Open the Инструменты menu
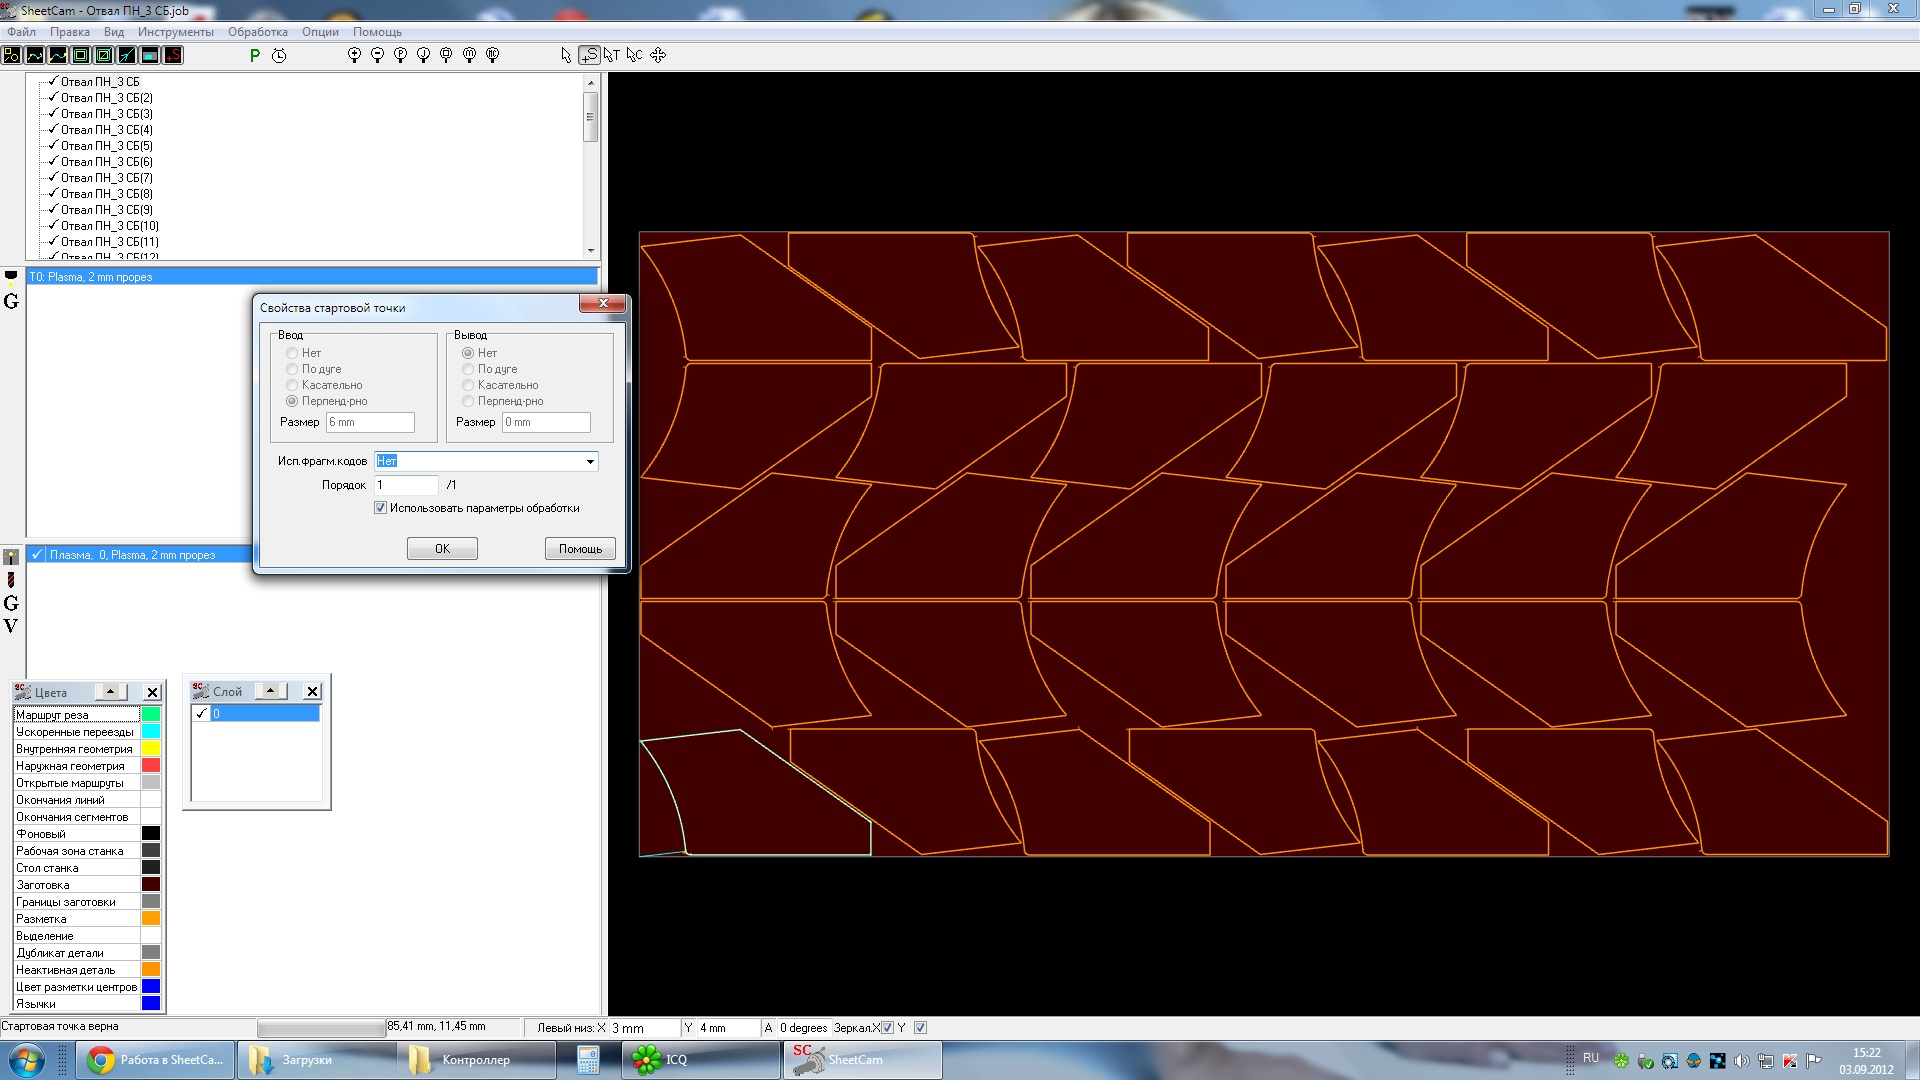This screenshot has width=1920, height=1080. click(176, 32)
